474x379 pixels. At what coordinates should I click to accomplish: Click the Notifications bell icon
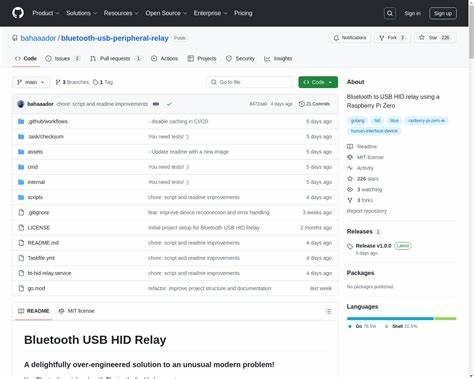[336, 38]
